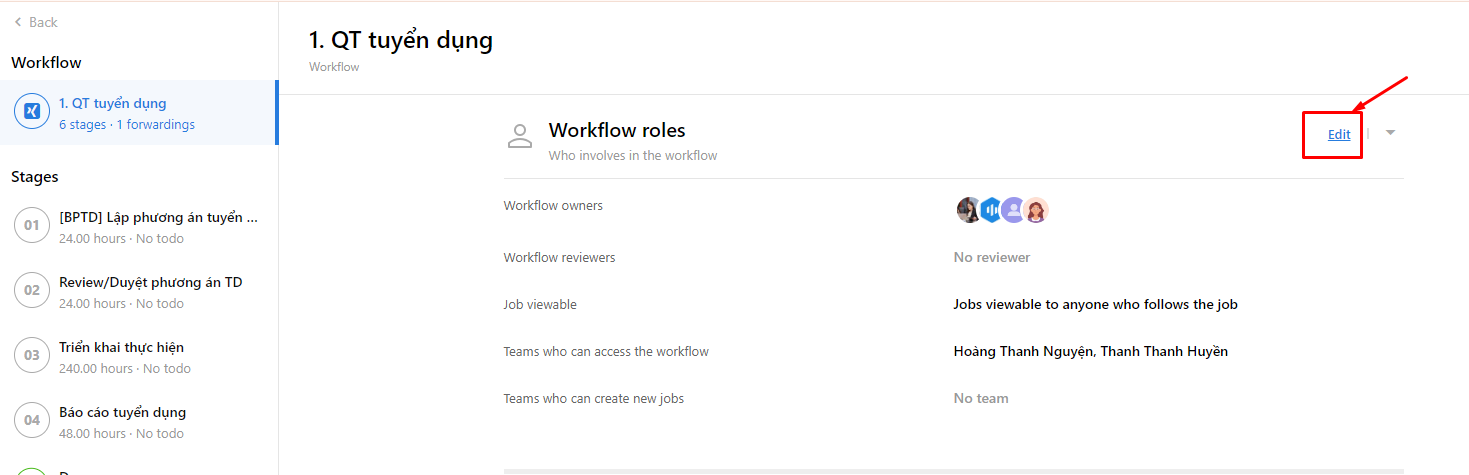The image size is (1469, 475).
Task: Select stage 01 number circle
Action: coord(32,226)
